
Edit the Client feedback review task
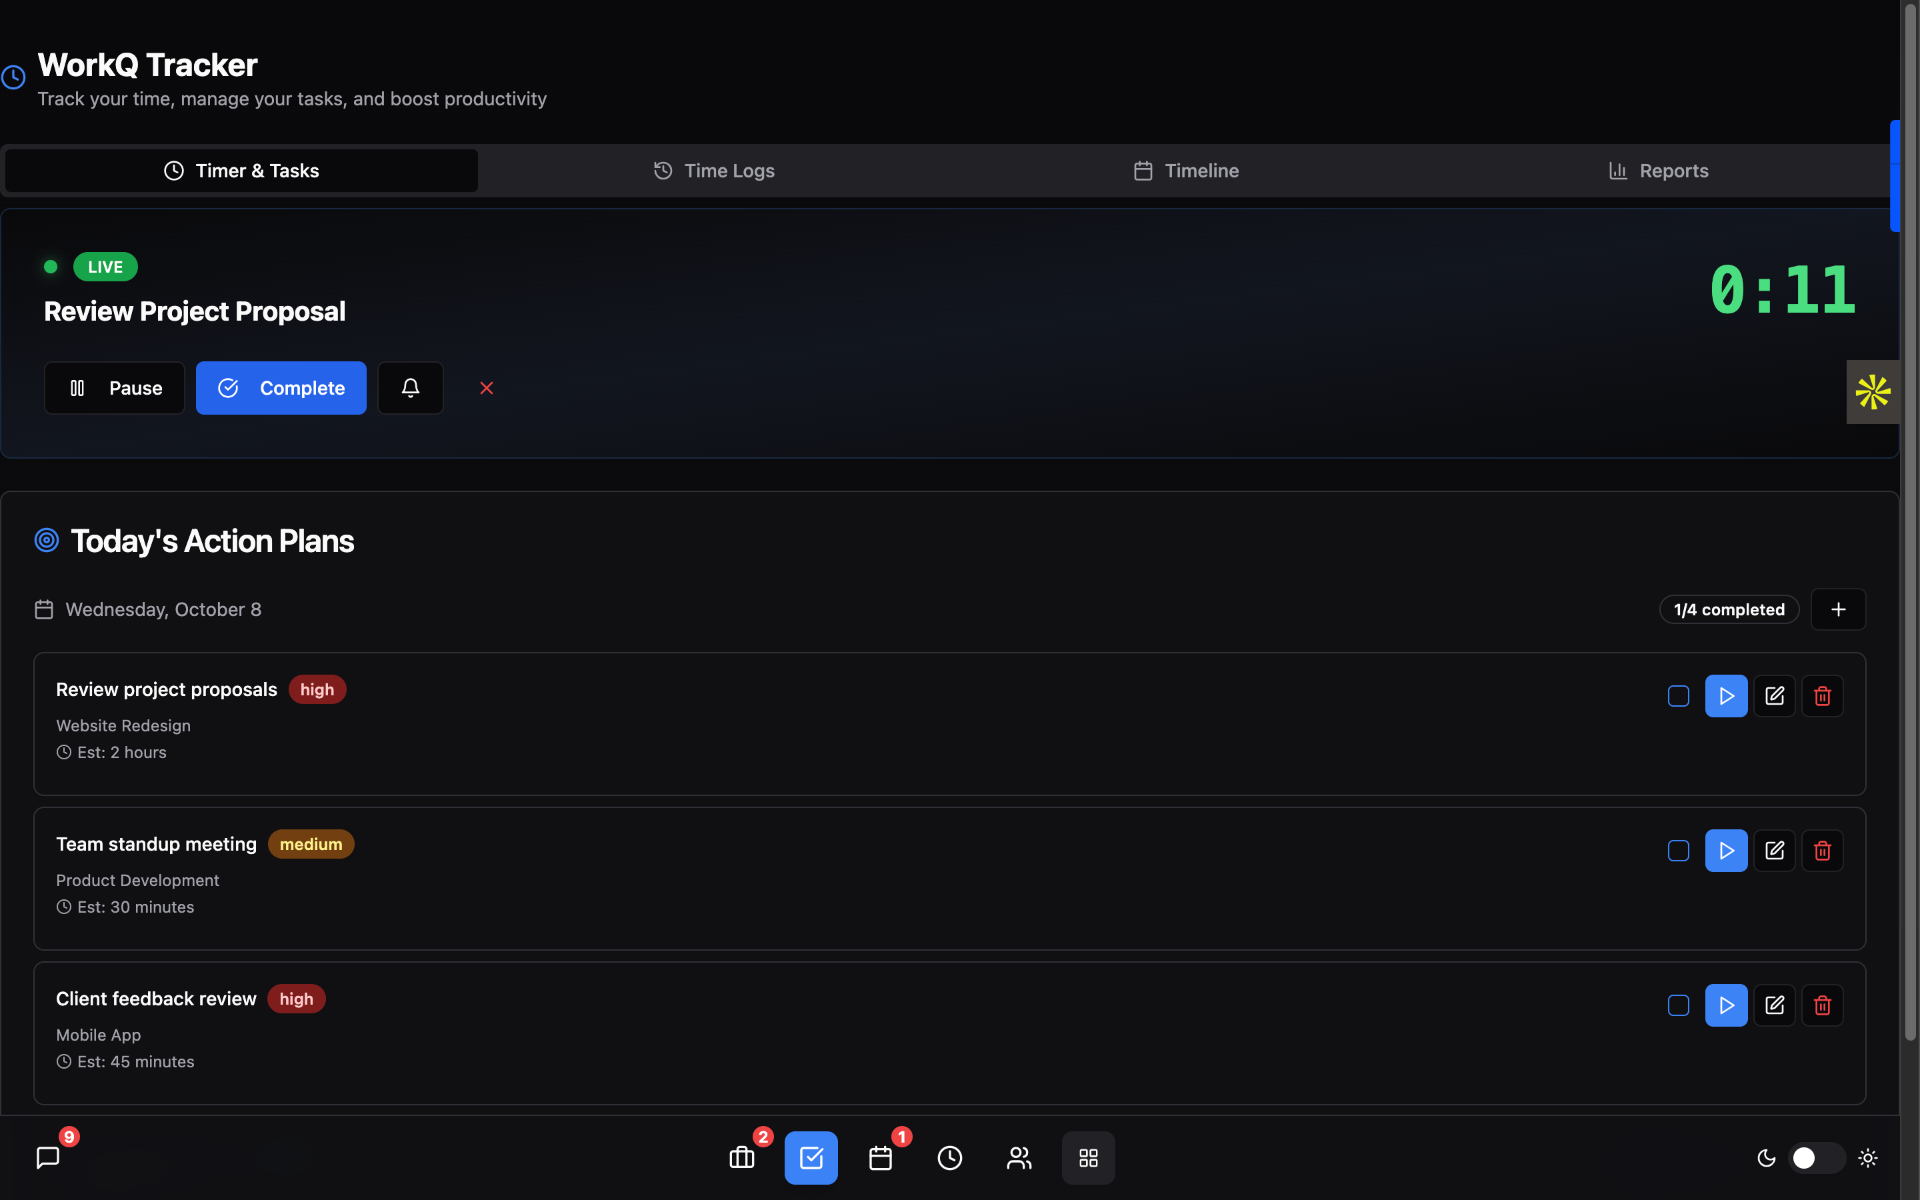coord(1775,1005)
